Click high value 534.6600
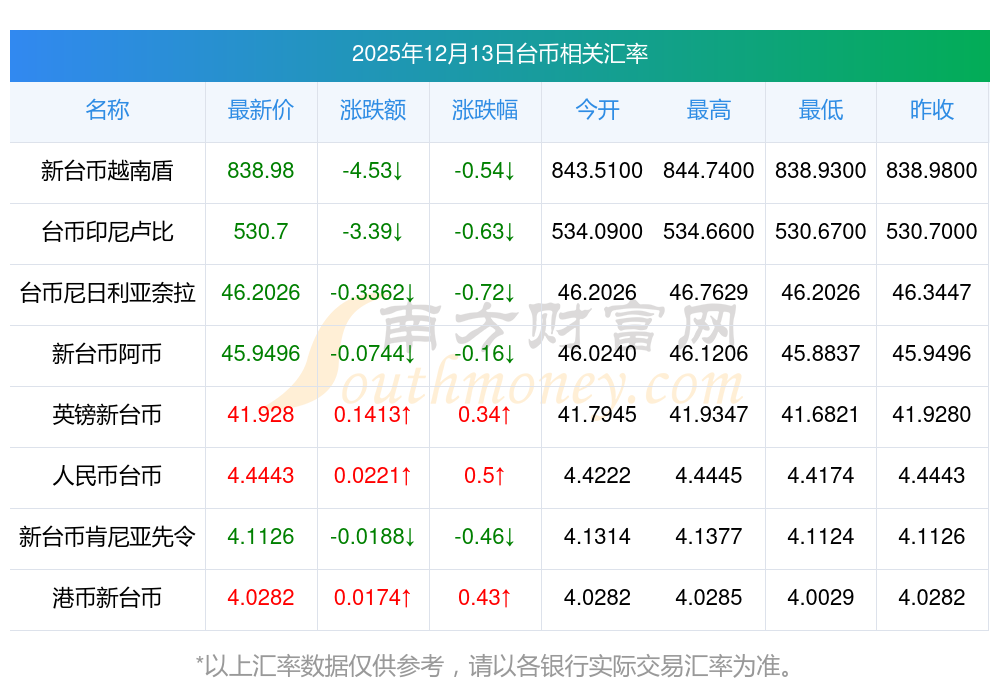Screen dimensions: 1000x697 point(709,231)
